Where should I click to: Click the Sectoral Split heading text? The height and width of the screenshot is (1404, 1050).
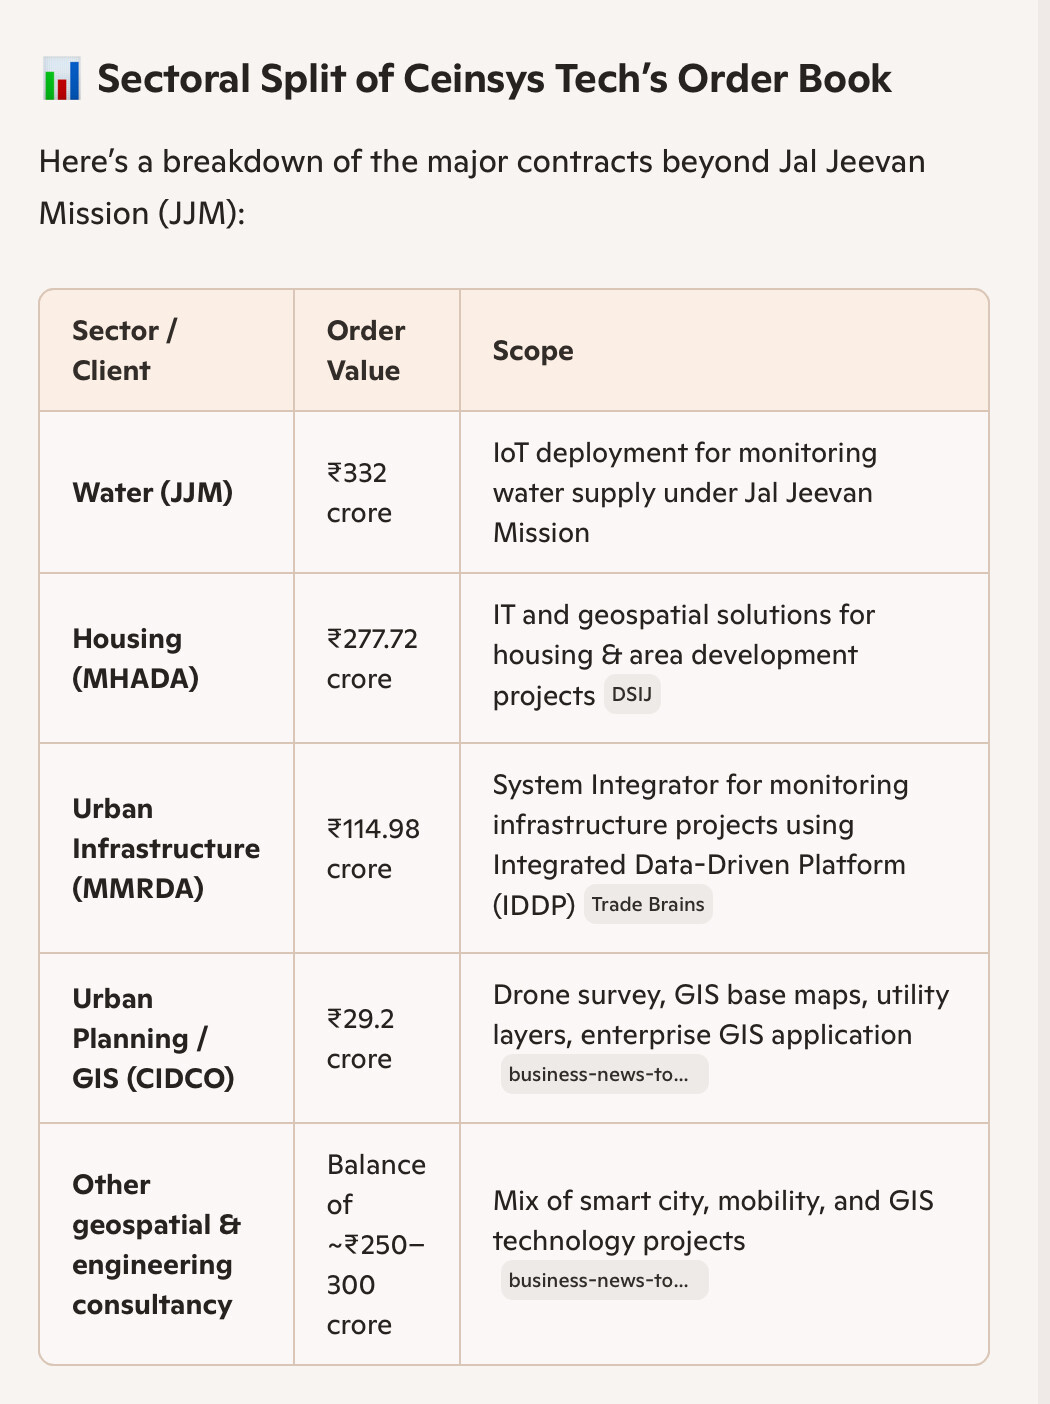pos(494,79)
